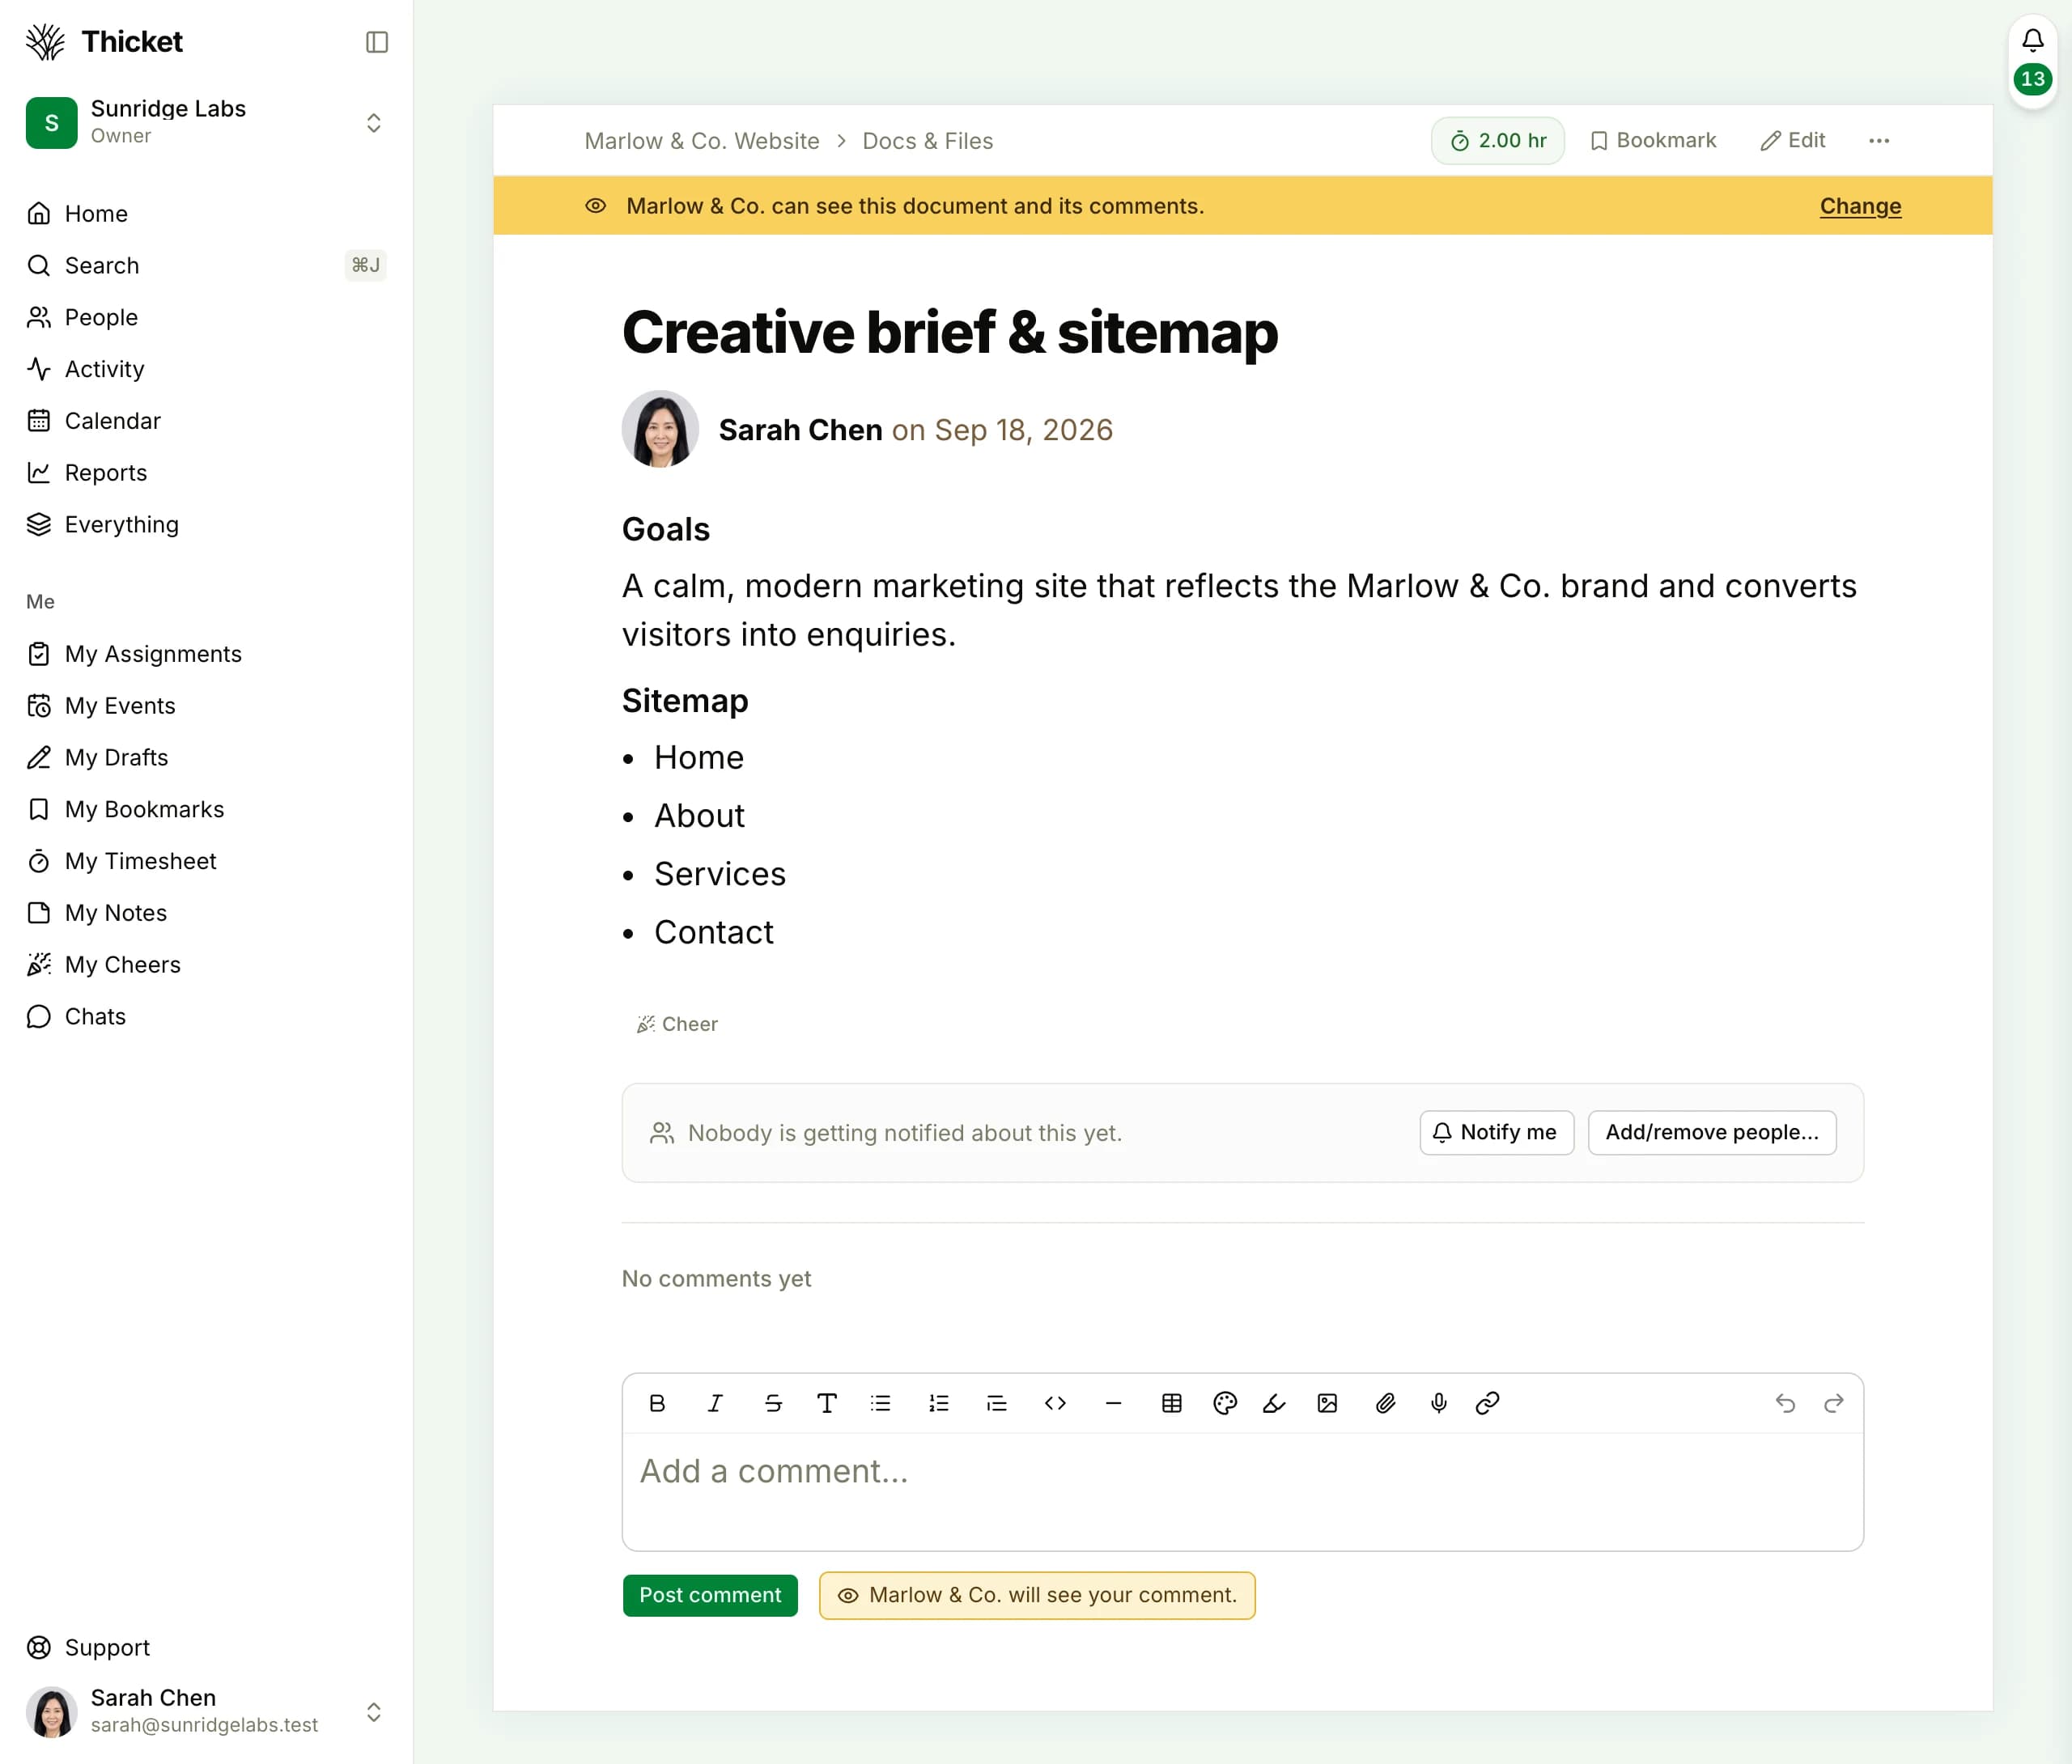The image size is (2072, 1764).
Task: Give a Cheer to the document
Action: 677,1024
